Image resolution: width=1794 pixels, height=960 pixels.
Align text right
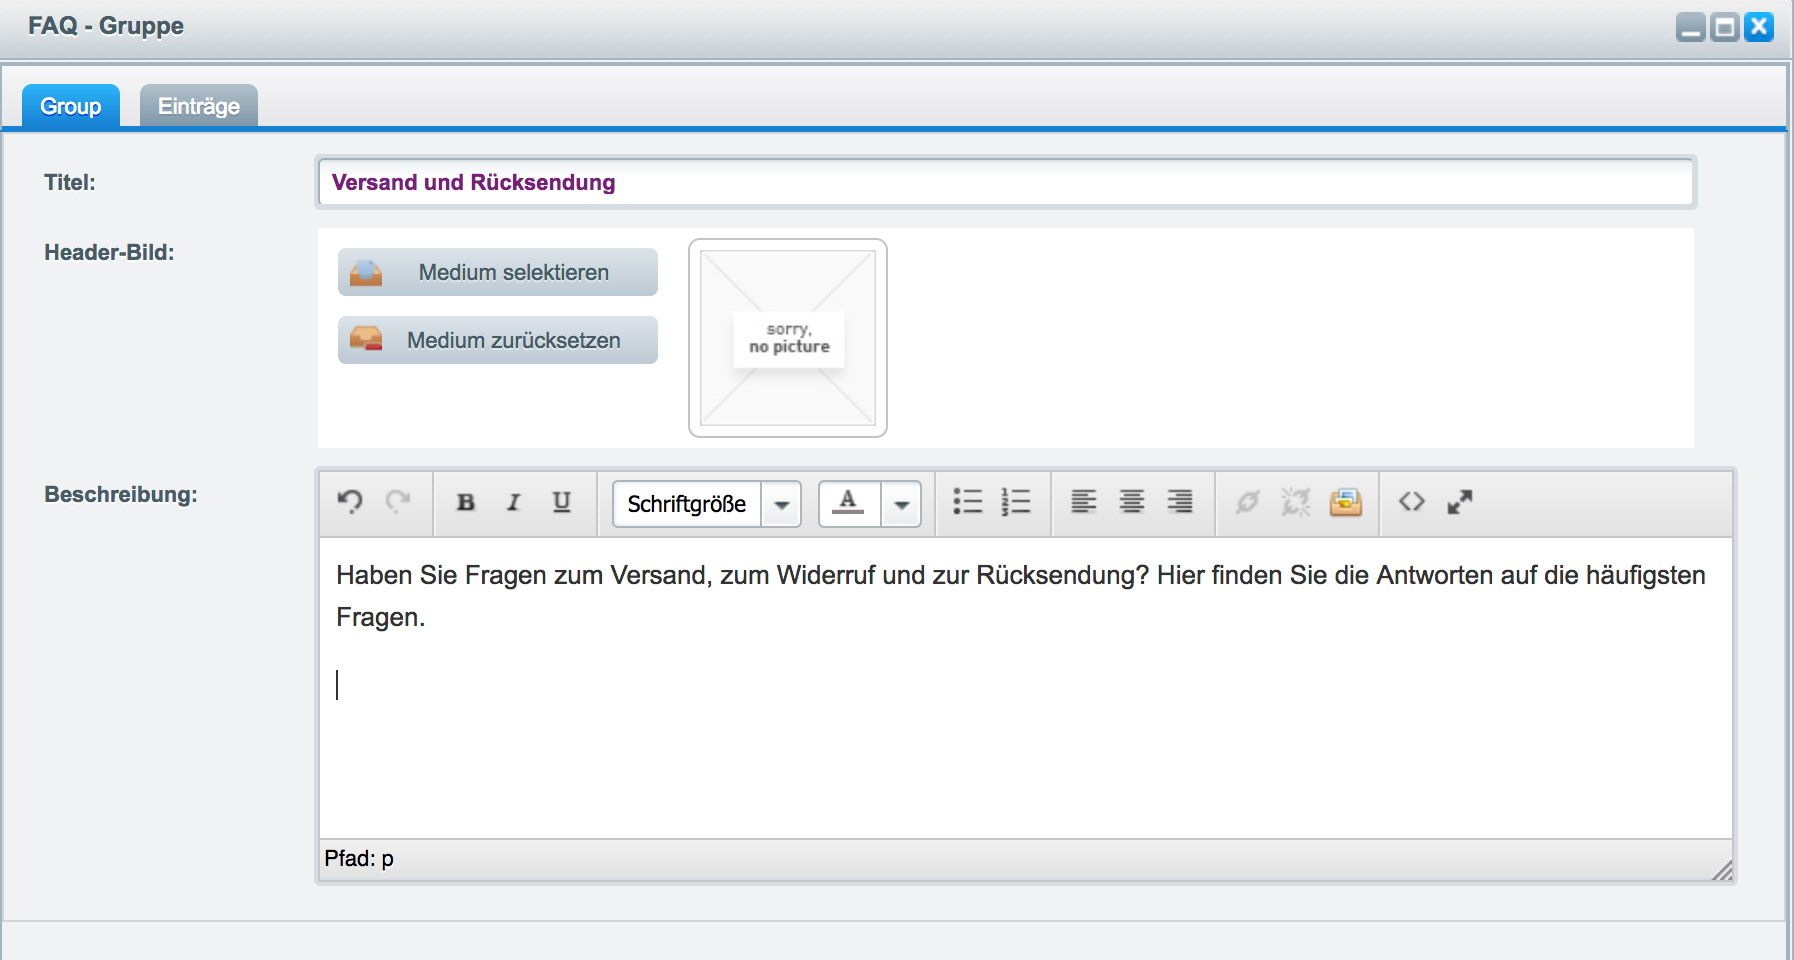pyautogui.click(x=1180, y=502)
